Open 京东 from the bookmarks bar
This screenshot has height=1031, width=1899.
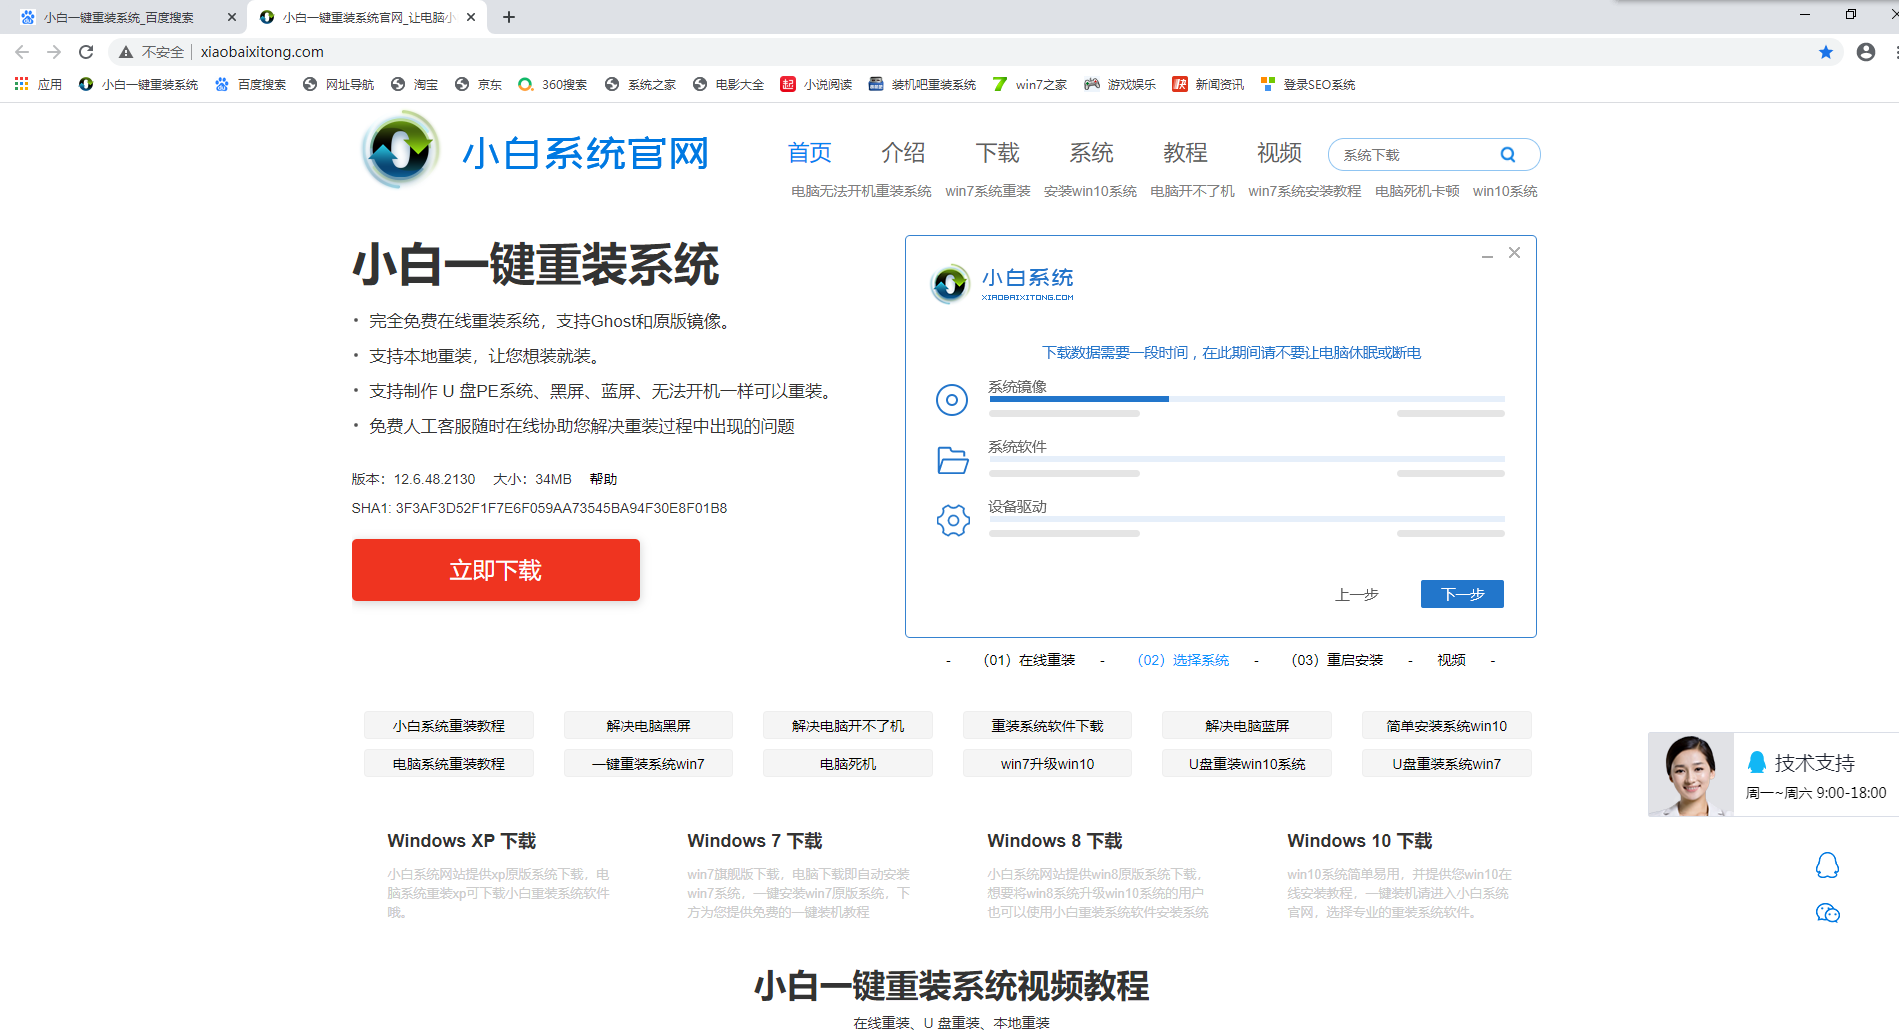pos(478,84)
